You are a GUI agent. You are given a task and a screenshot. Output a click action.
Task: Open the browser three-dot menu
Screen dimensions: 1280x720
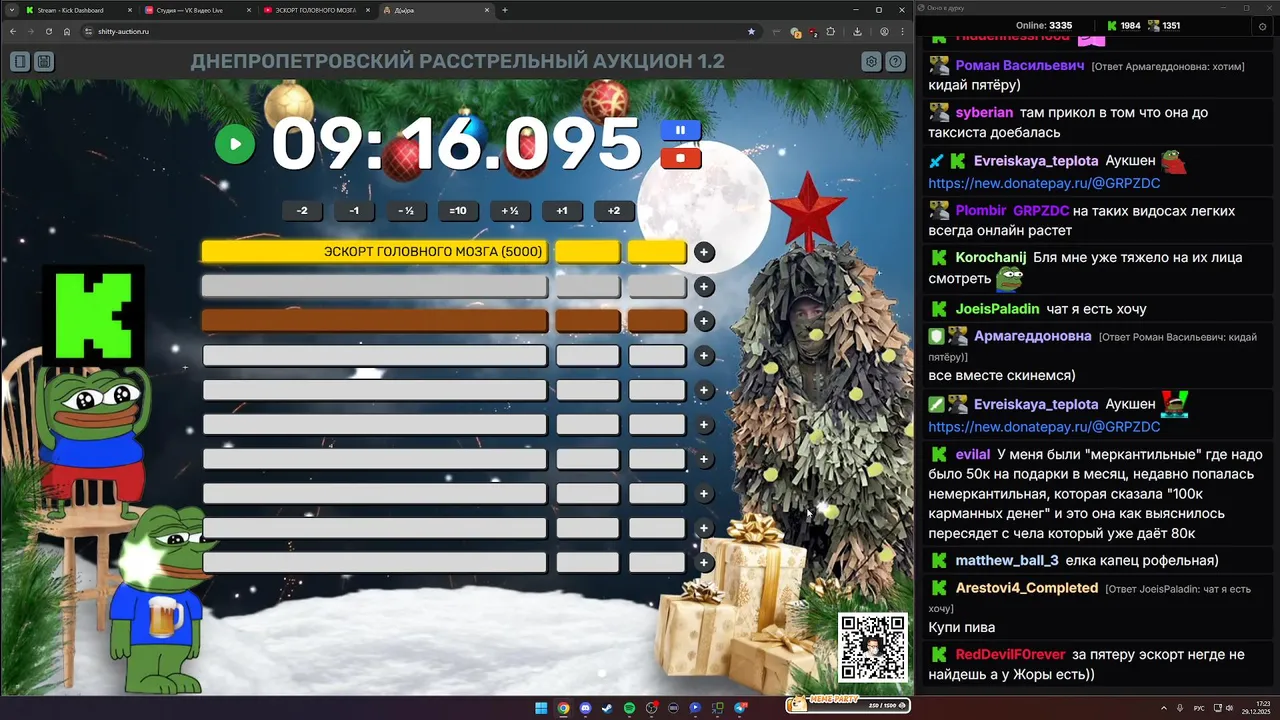903,31
